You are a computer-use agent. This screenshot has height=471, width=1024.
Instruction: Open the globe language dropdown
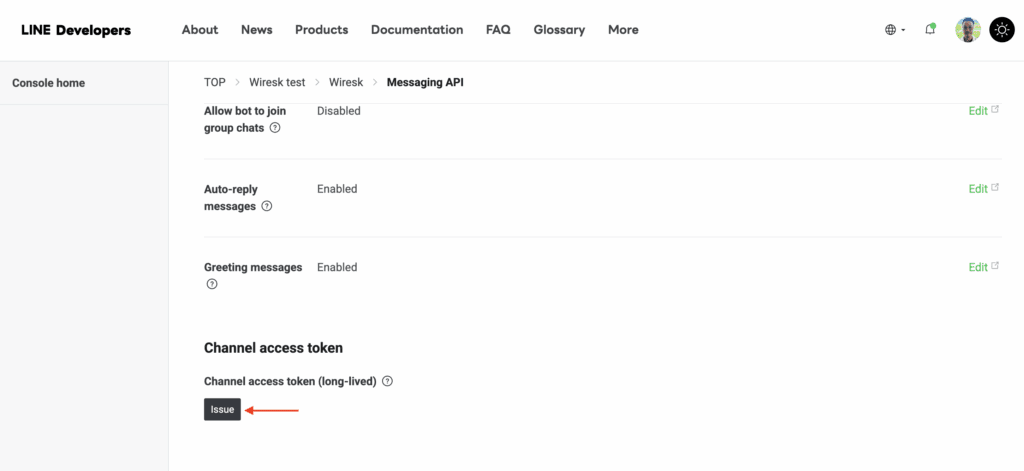(x=894, y=30)
